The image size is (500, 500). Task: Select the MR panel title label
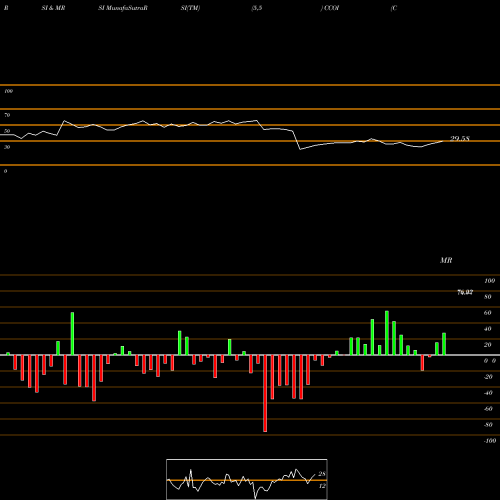[446, 260]
